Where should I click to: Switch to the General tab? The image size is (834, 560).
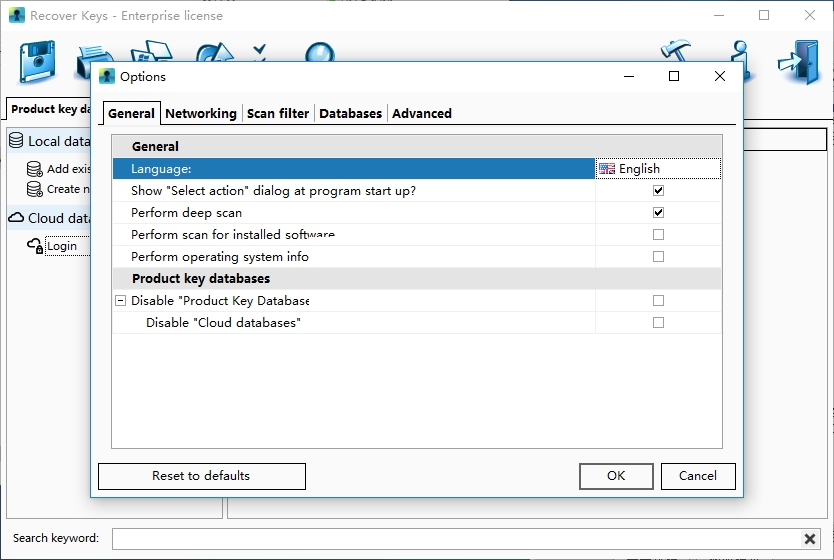131,113
